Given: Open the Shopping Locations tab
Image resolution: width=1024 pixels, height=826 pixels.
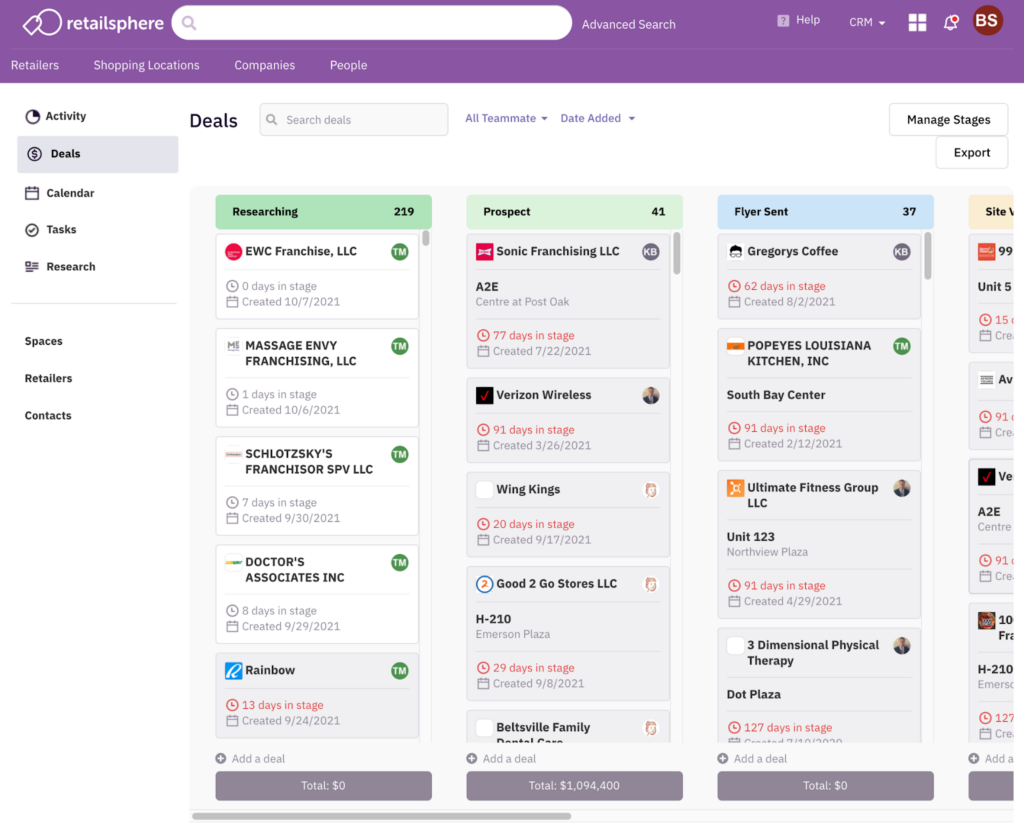Looking at the screenshot, I should (x=146, y=65).
